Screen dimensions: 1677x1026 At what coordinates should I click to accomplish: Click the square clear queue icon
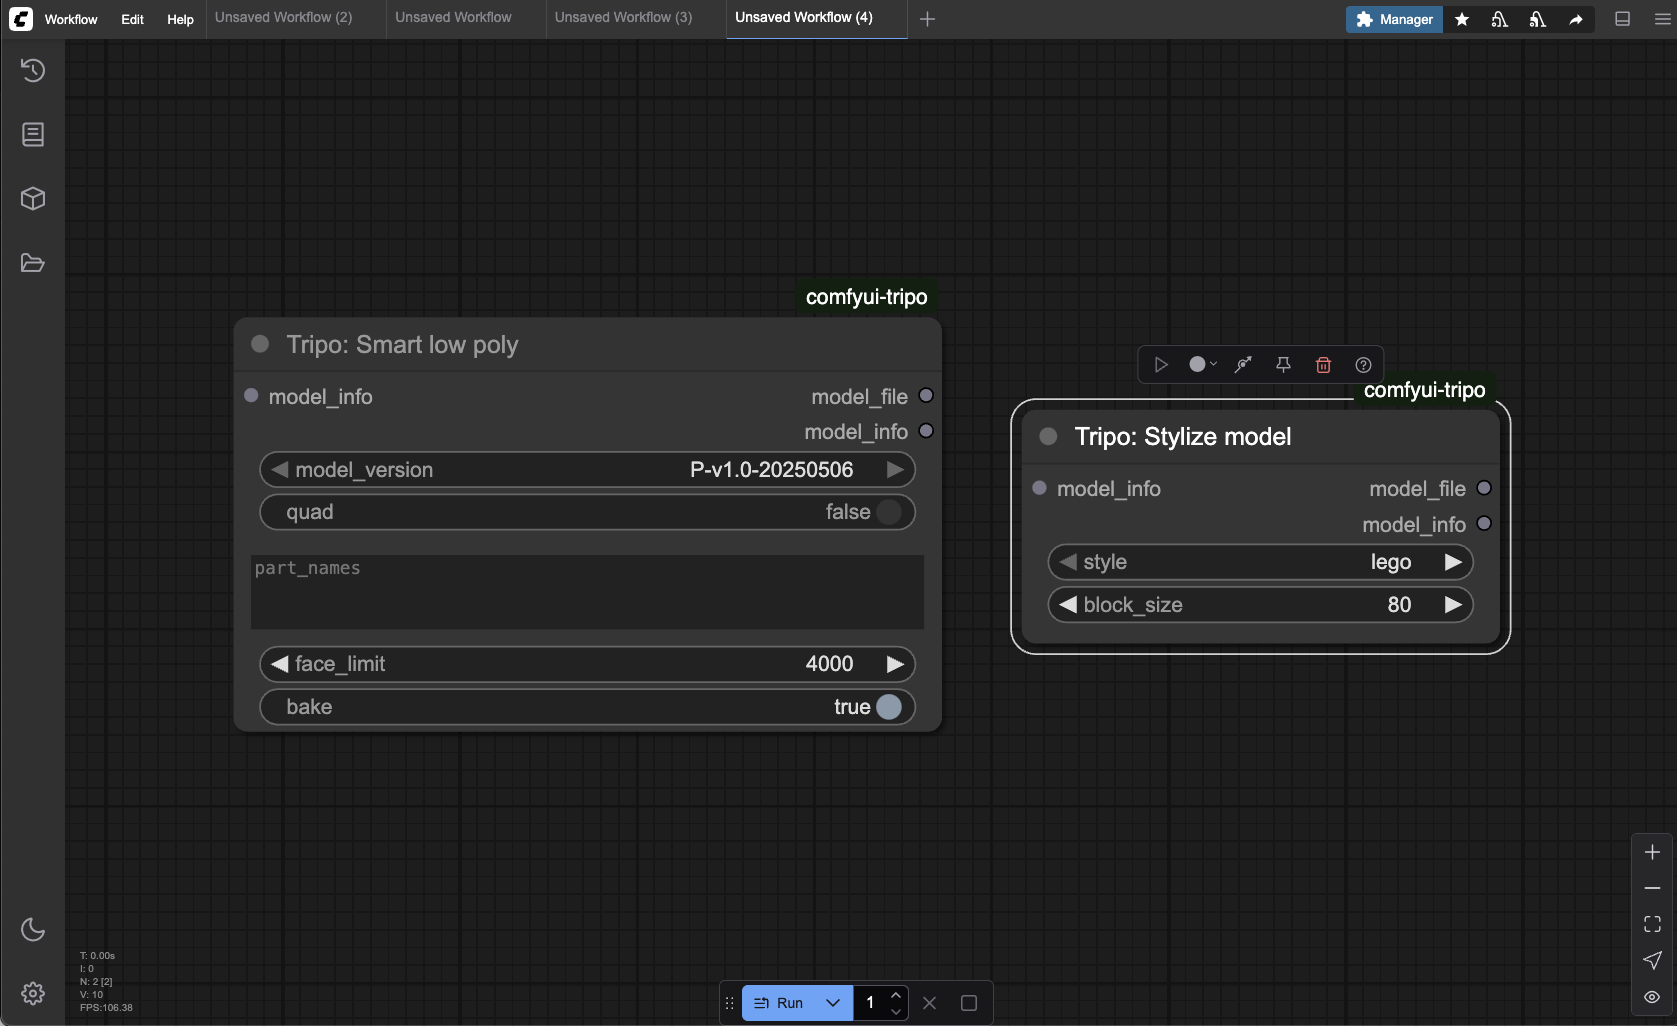pyautogui.click(x=969, y=1003)
